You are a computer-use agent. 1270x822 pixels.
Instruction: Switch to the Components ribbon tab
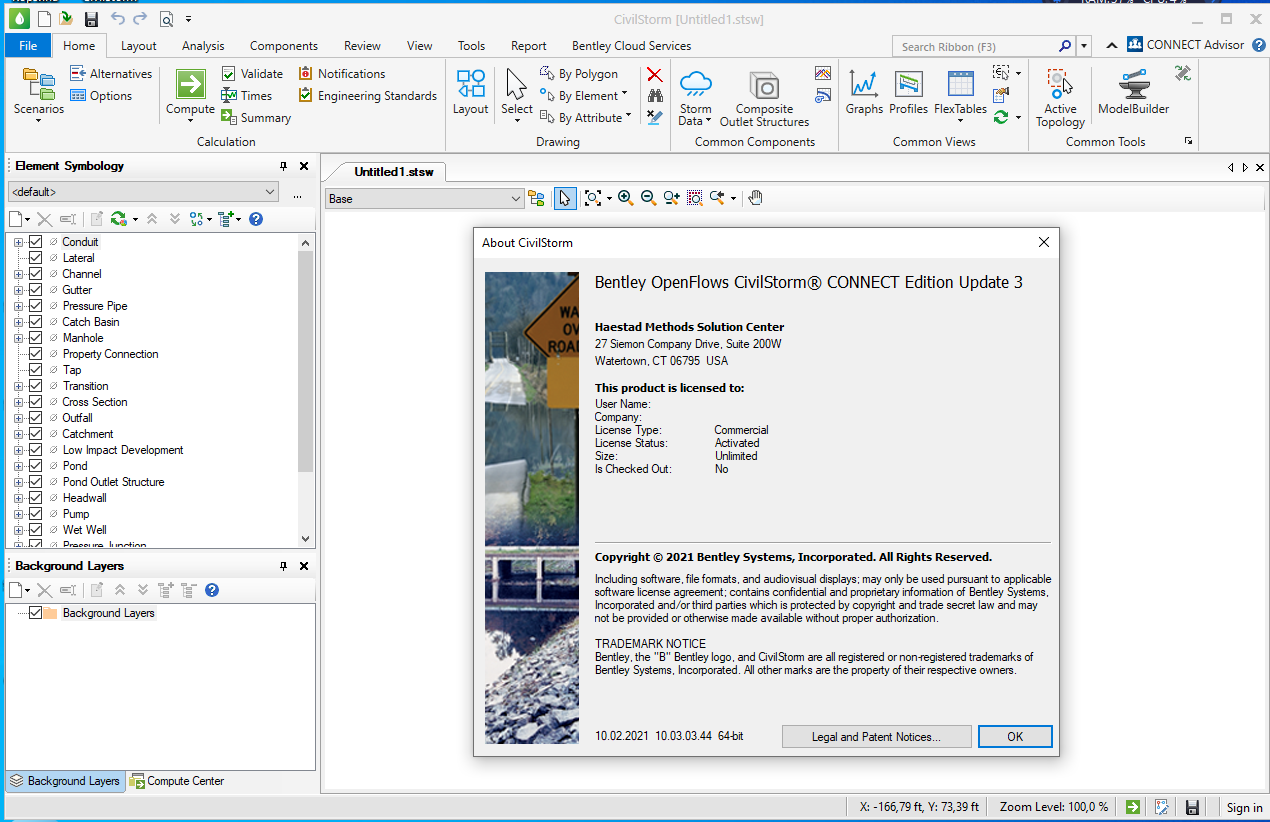click(x=284, y=45)
